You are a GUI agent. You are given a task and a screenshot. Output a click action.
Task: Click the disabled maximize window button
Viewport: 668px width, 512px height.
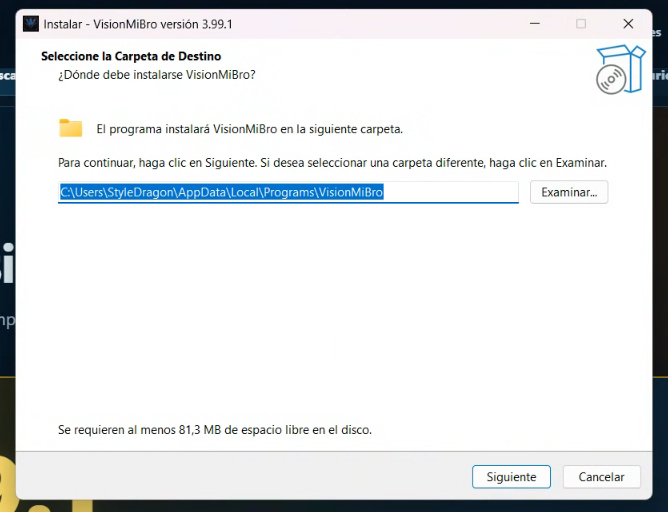point(581,24)
